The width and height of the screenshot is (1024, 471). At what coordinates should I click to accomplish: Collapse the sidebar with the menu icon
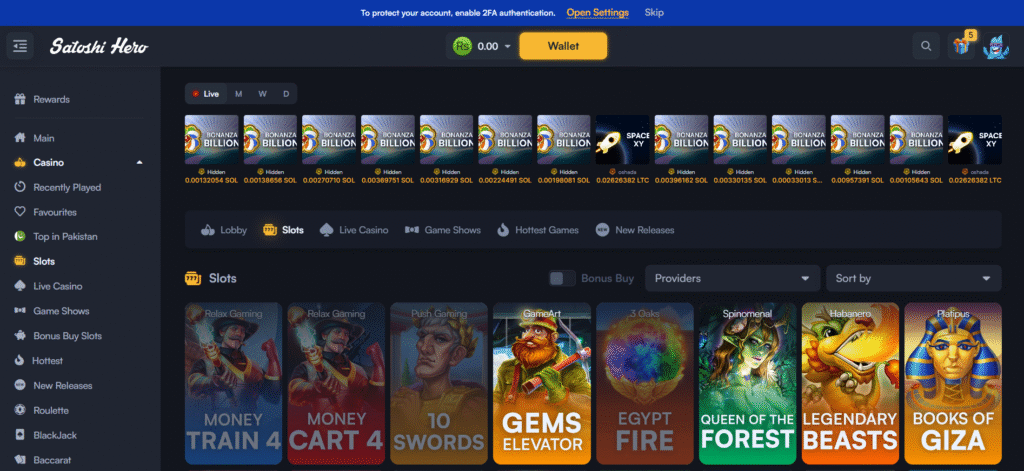[20, 46]
